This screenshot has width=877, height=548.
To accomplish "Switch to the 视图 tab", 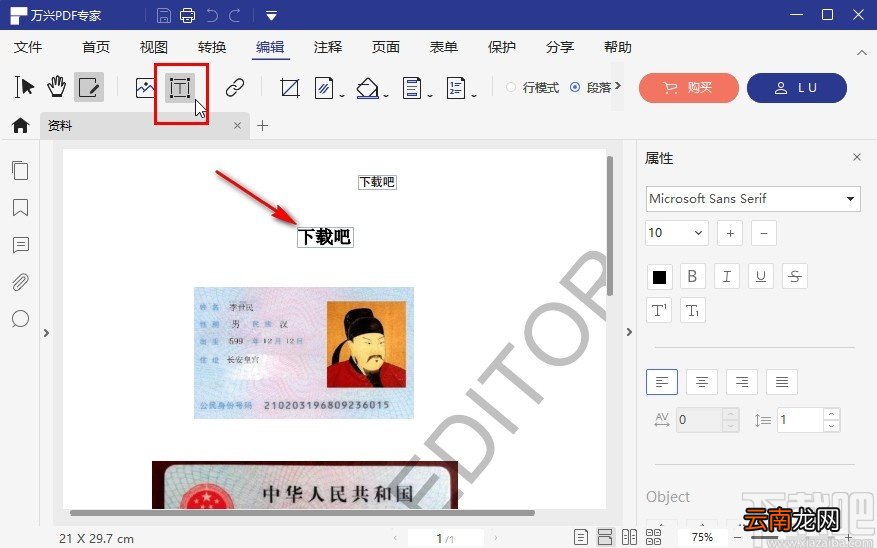I will 154,47.
